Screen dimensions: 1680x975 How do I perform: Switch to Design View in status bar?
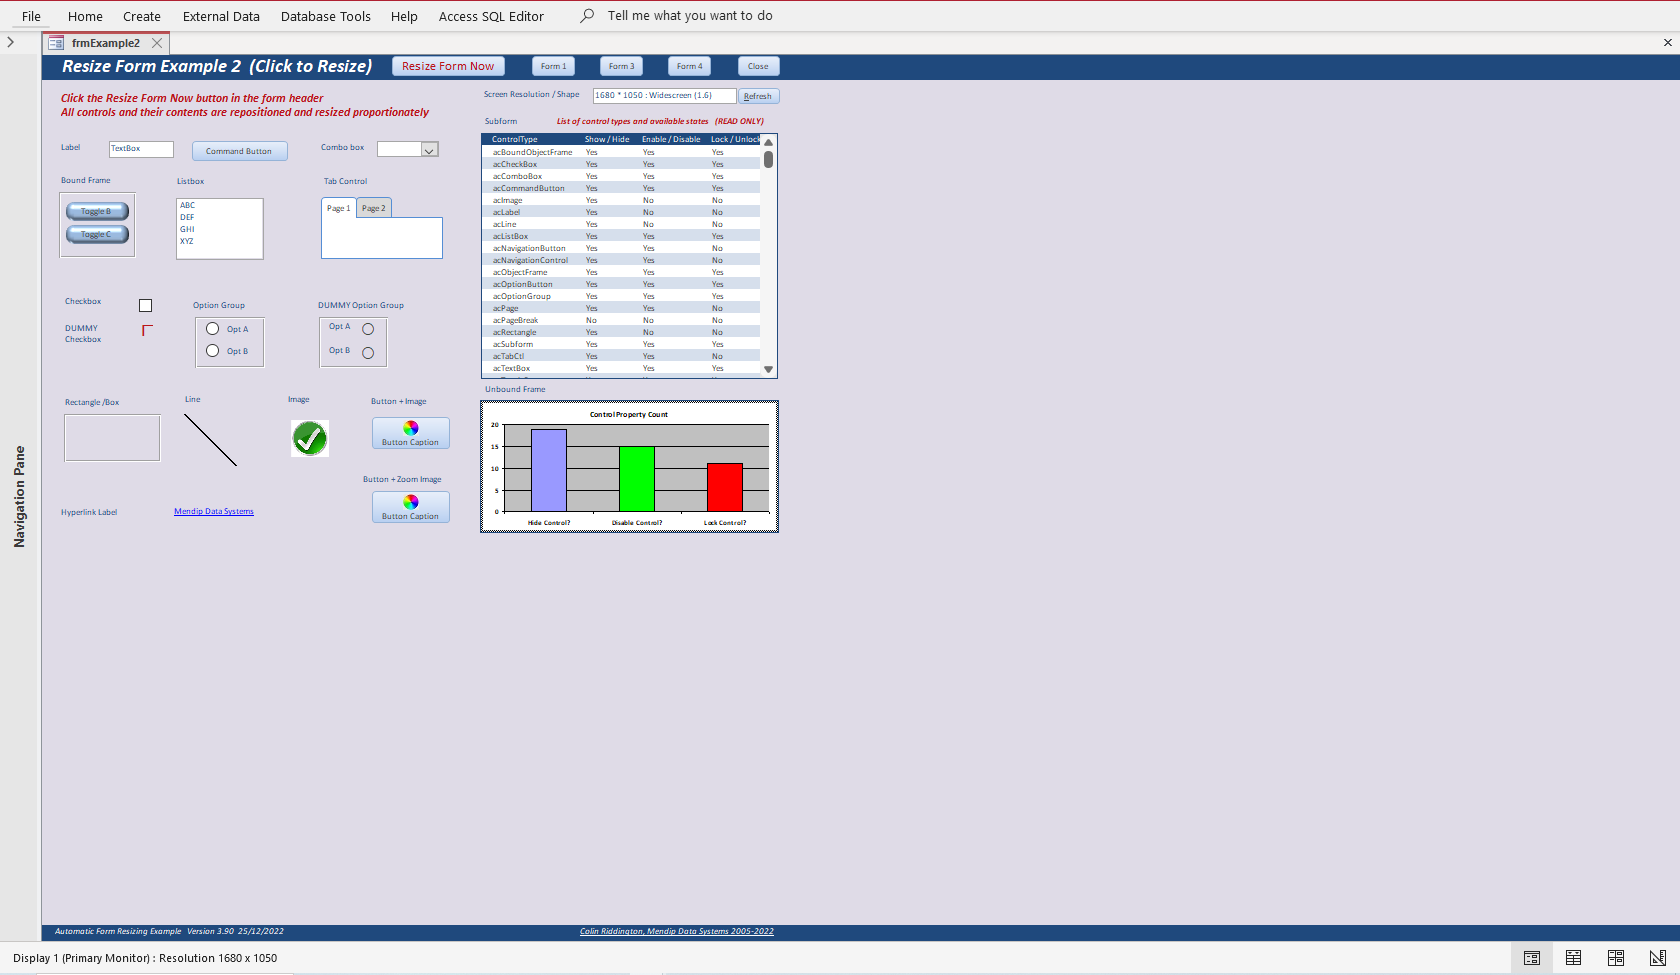(1657, 958)
